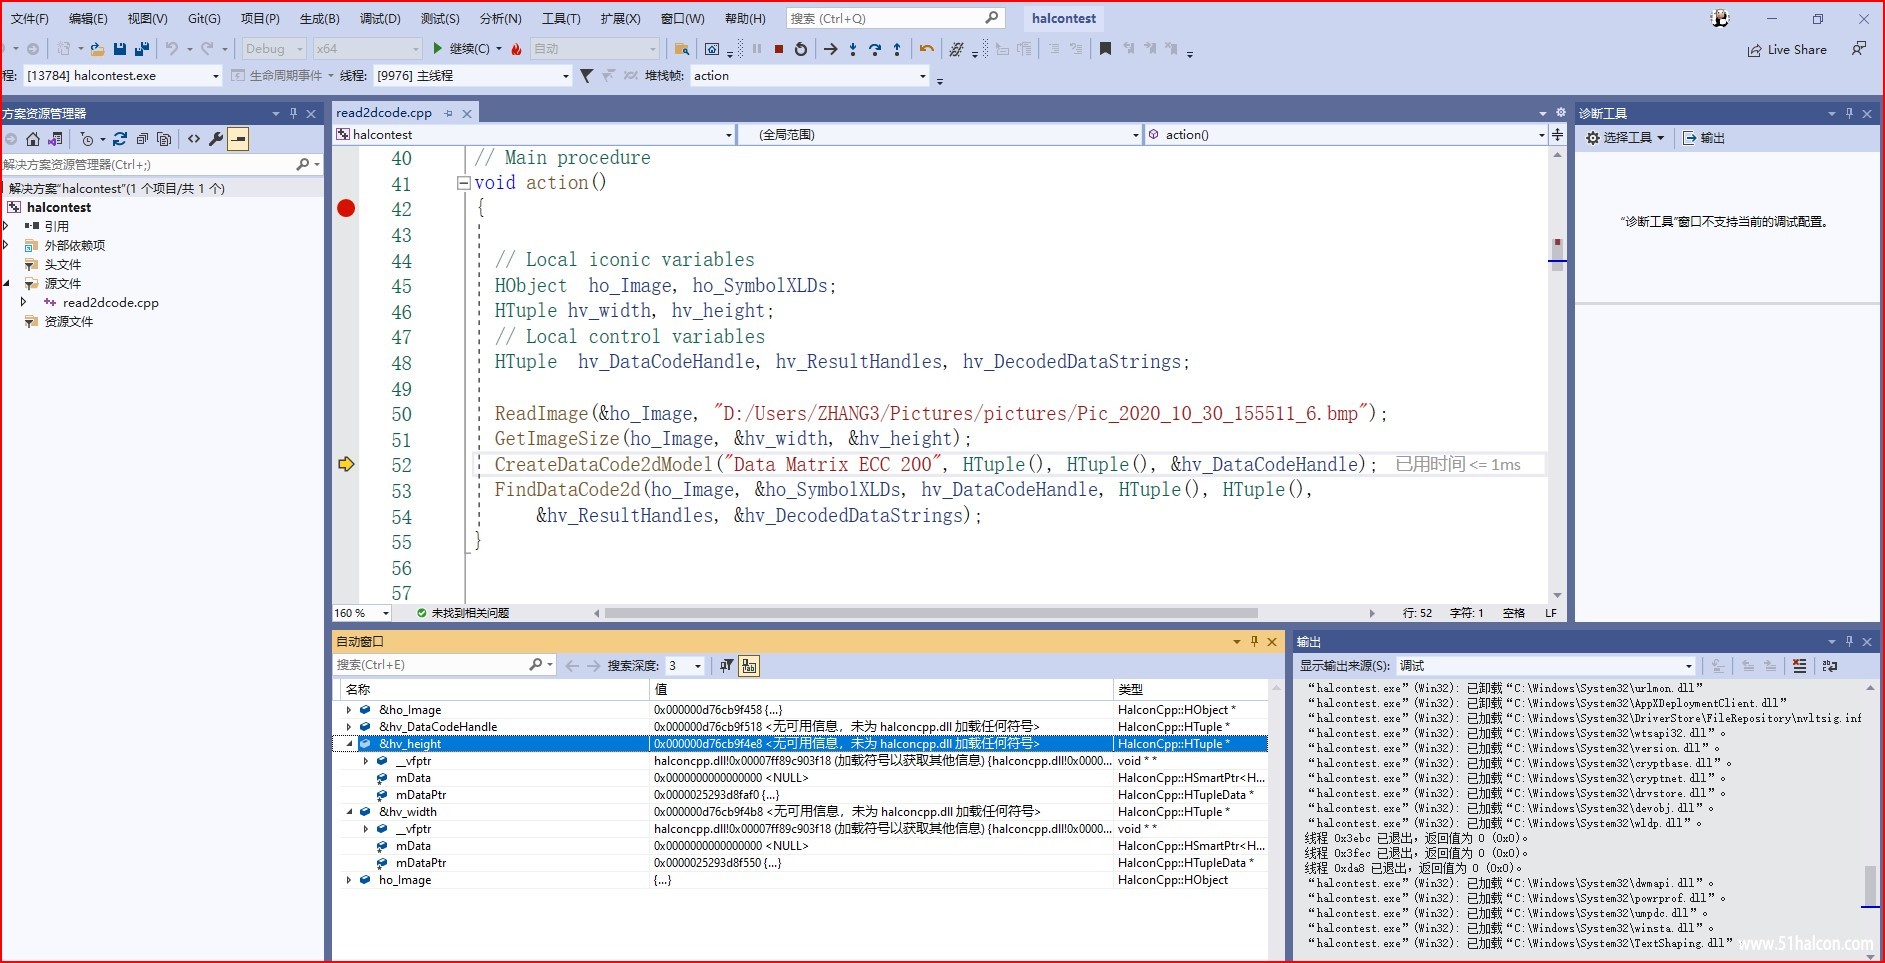The image size is (1885, 963).
Task: Click Show All Files icon in Solution Explorer
Action: pyautogui.click(x=164, y=139)
